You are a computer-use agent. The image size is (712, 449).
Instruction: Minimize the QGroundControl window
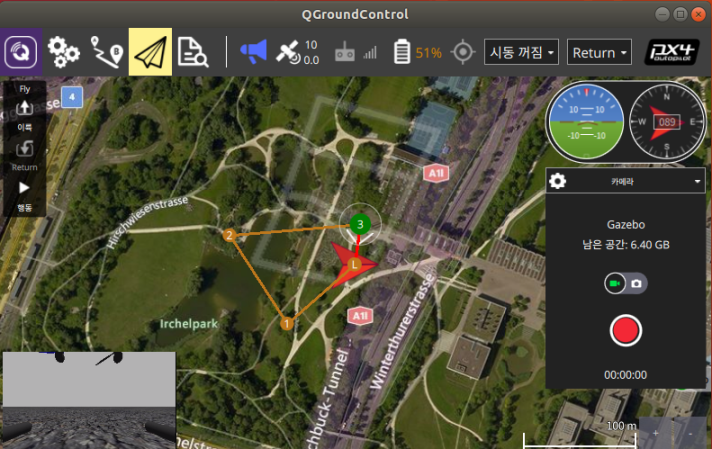point(663,15)
